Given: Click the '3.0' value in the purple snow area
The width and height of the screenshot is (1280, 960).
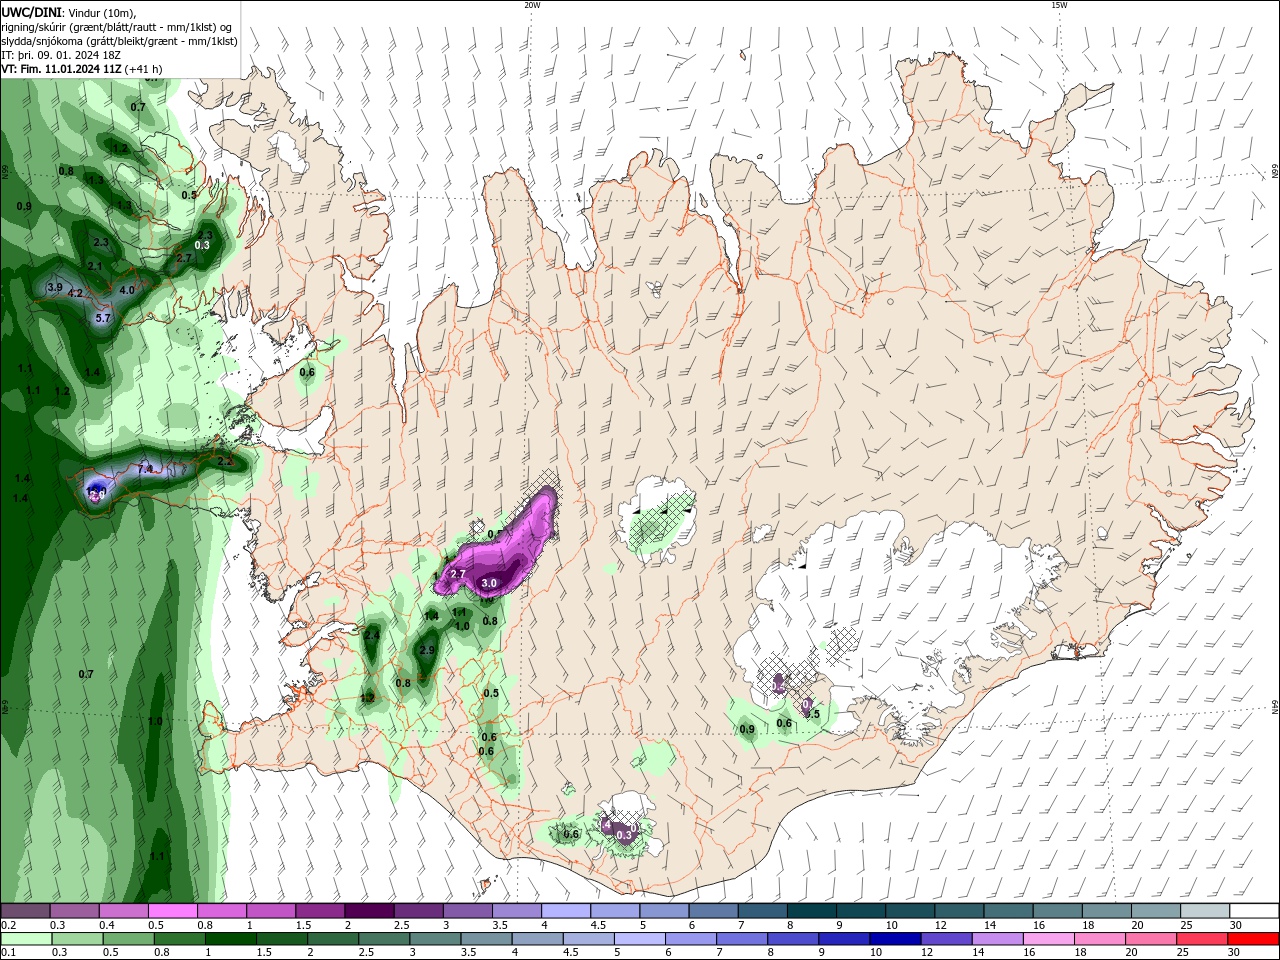Looking at the screenshot, I should 490,583.
